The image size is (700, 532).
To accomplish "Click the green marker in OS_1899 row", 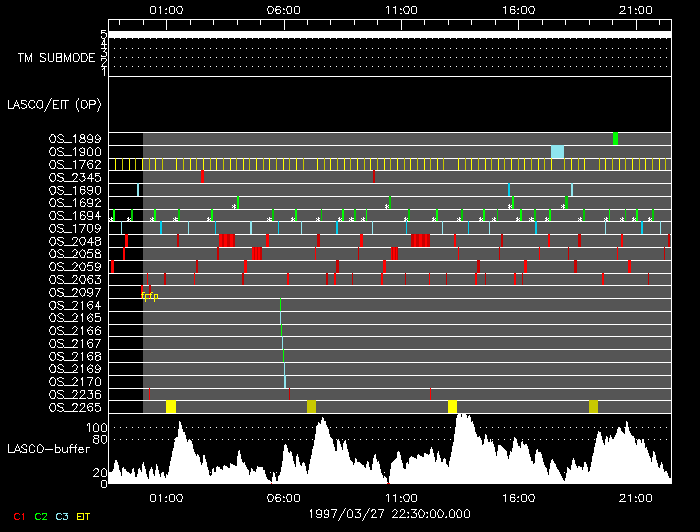I will coord(615,138).
